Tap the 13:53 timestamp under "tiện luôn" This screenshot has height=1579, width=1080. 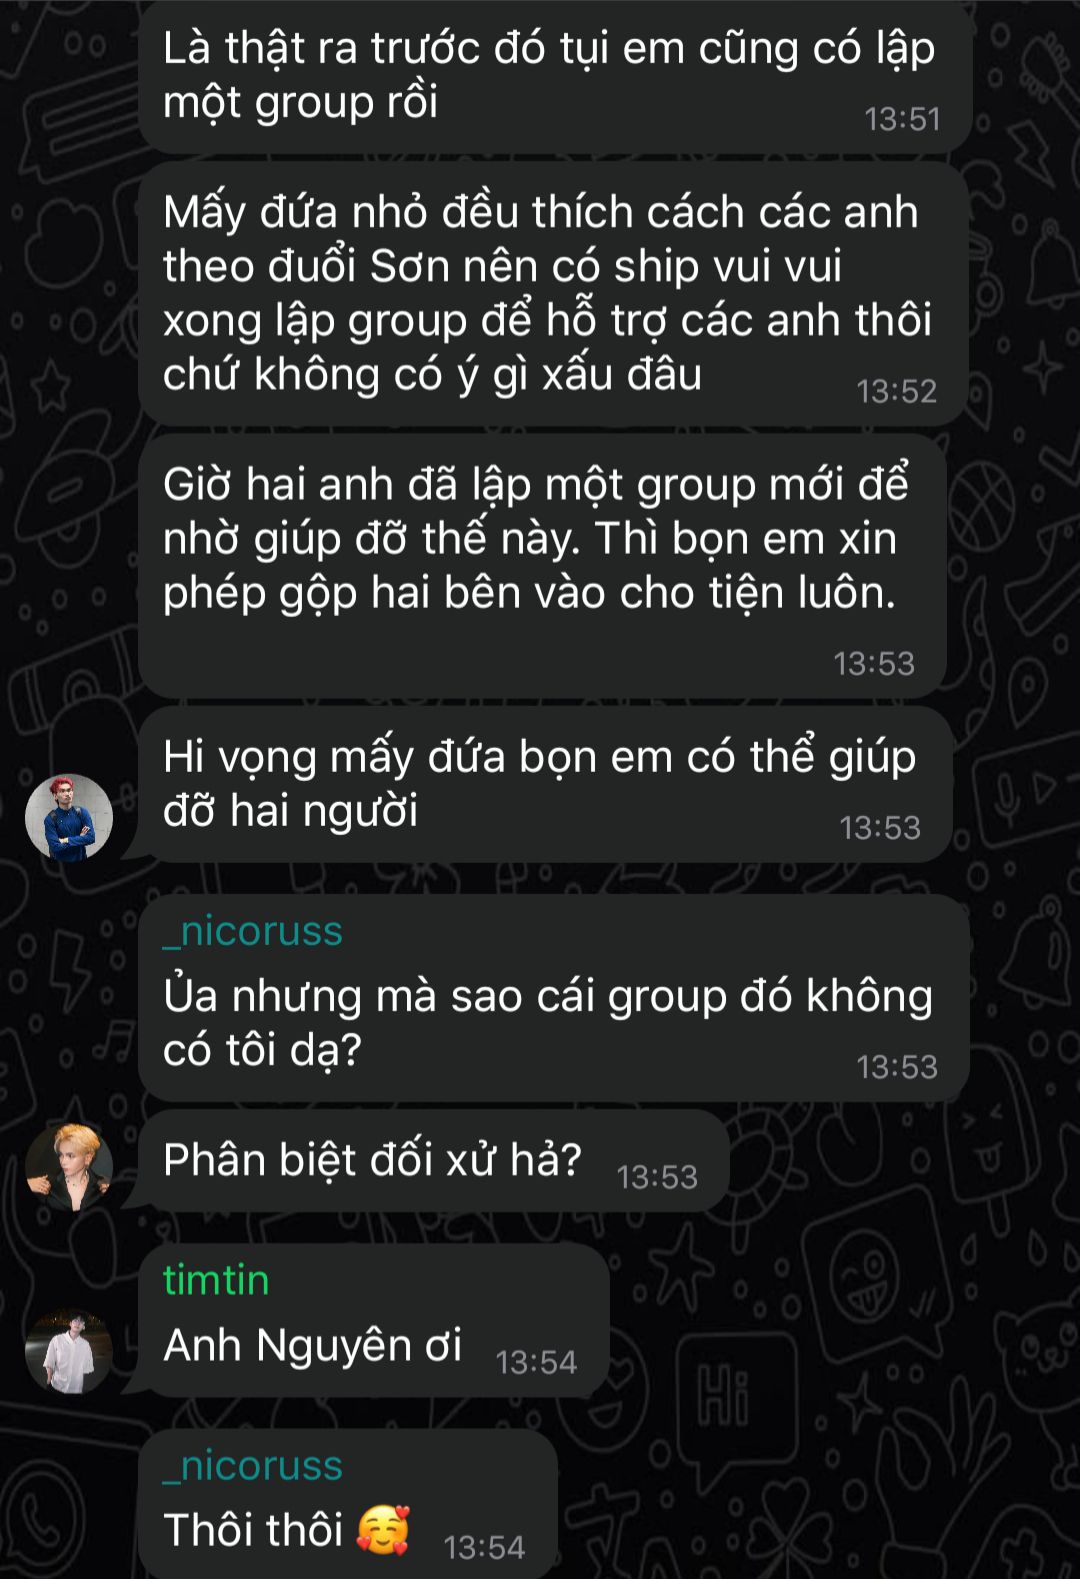click(x=874, y=663)
